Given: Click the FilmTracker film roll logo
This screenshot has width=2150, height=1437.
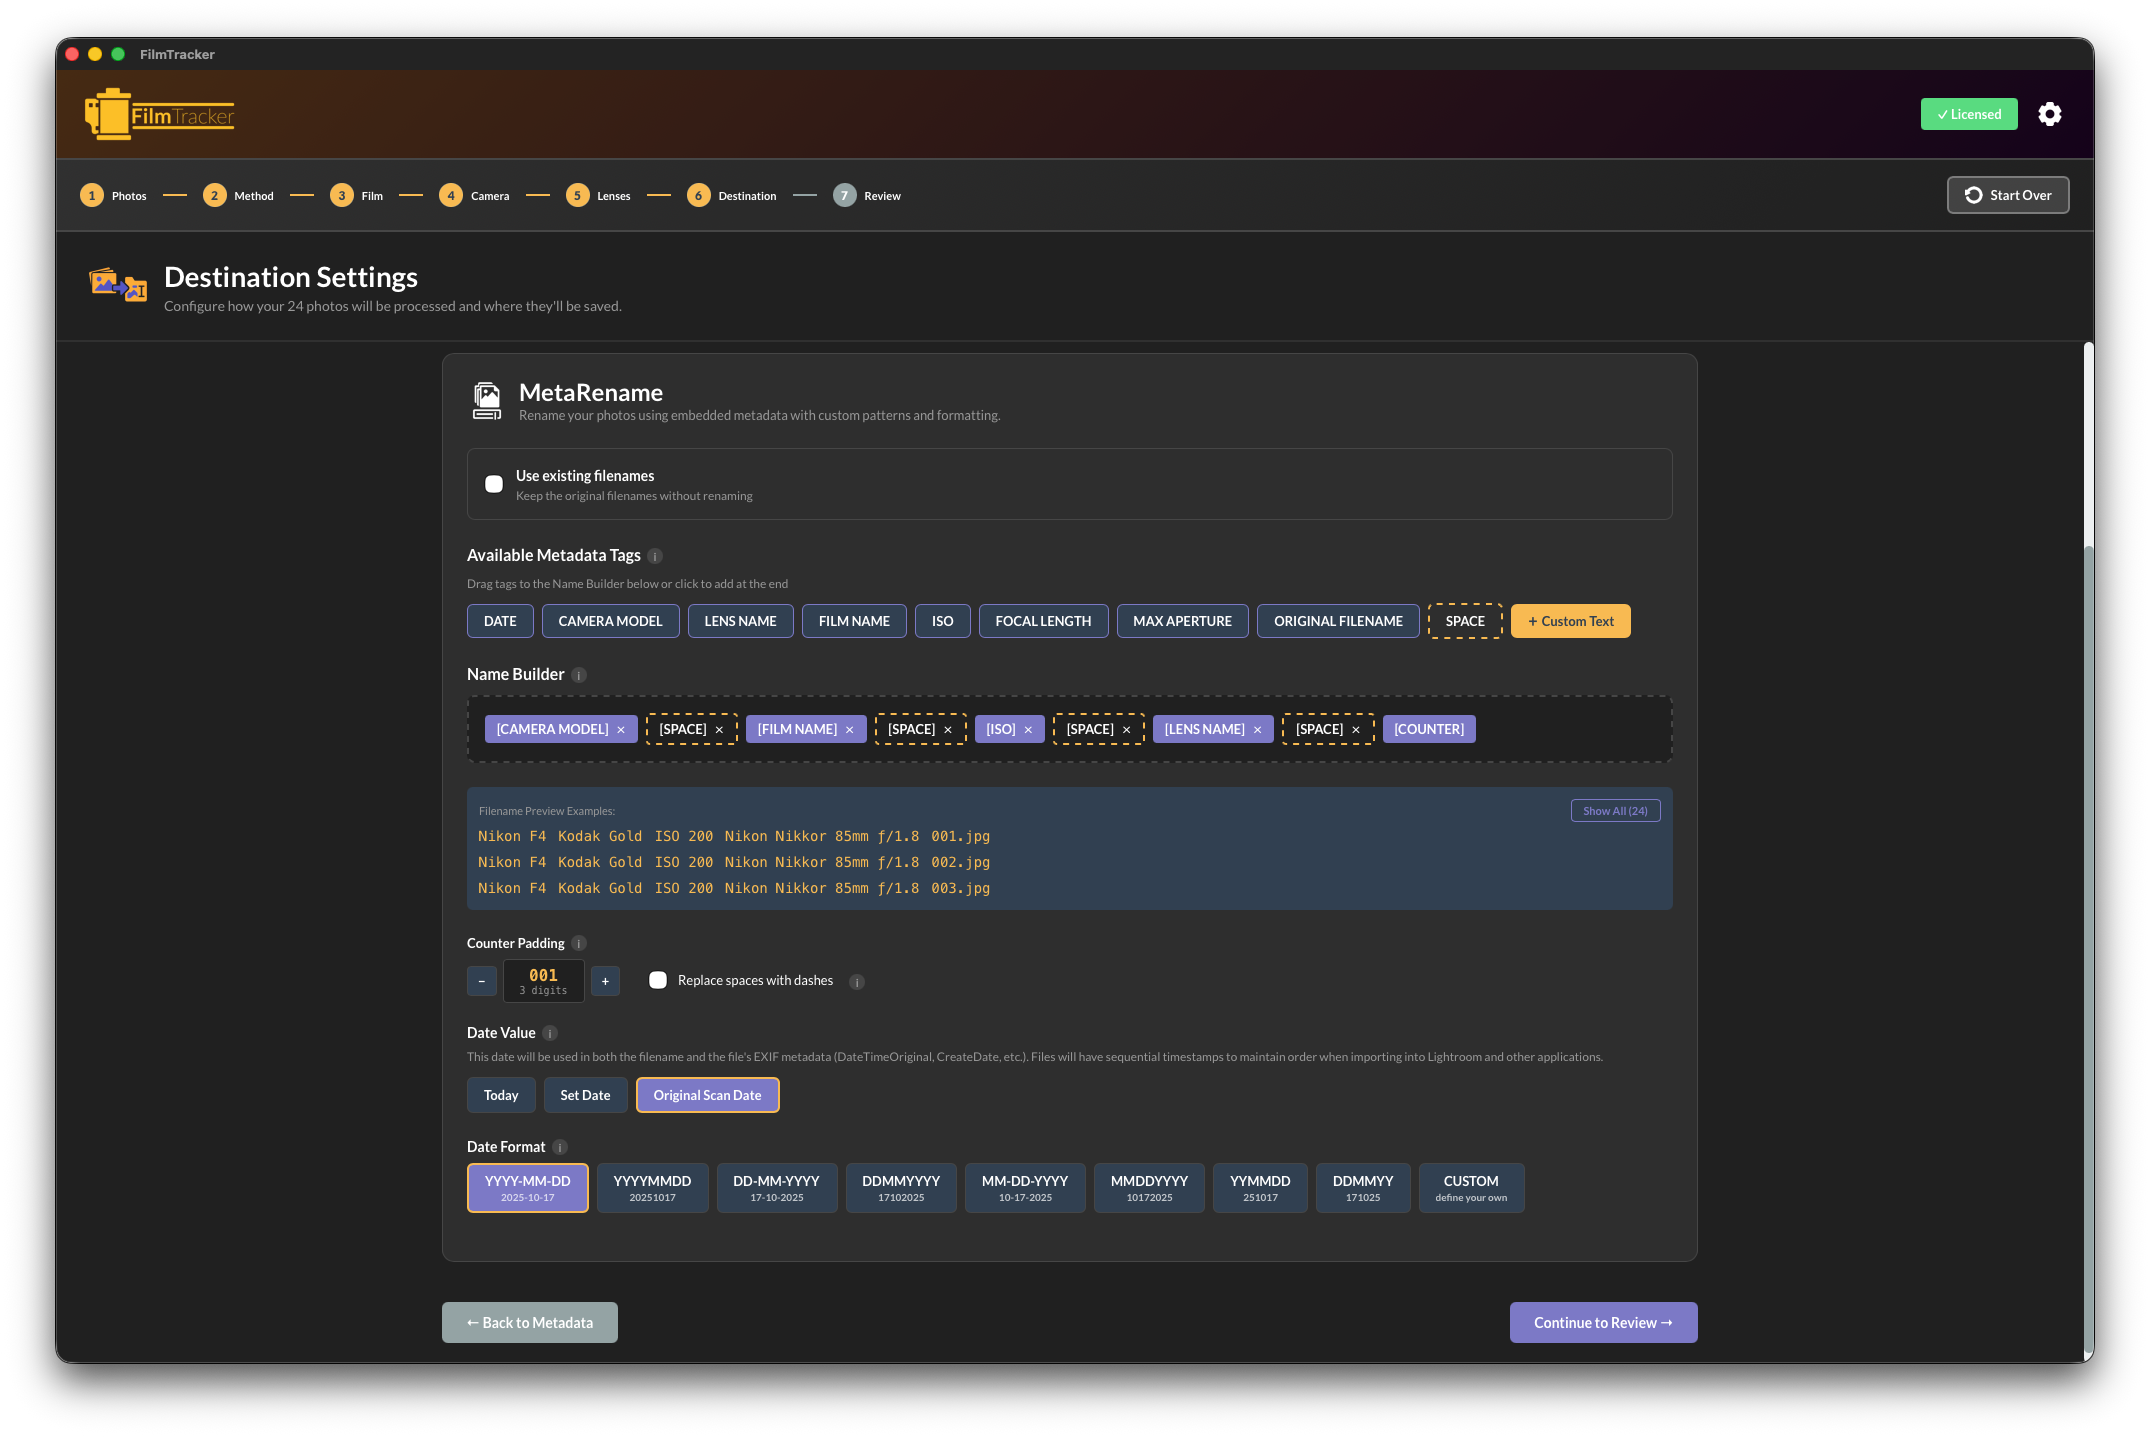Looking at the screenshot, I should click(110, 113).
